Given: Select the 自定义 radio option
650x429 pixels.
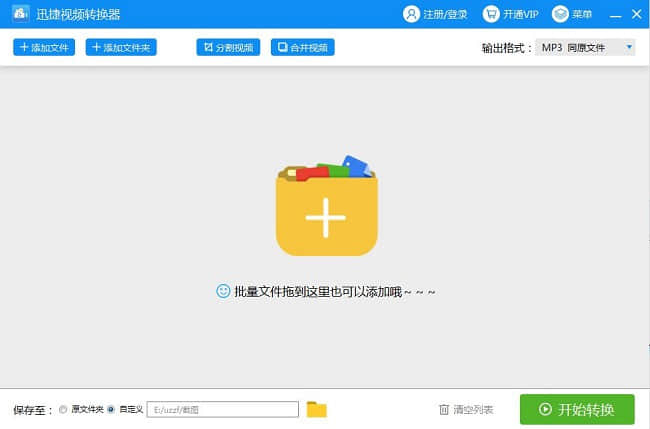Looking at the screenshot, I should pyautogui.click(x=111, y=410).
